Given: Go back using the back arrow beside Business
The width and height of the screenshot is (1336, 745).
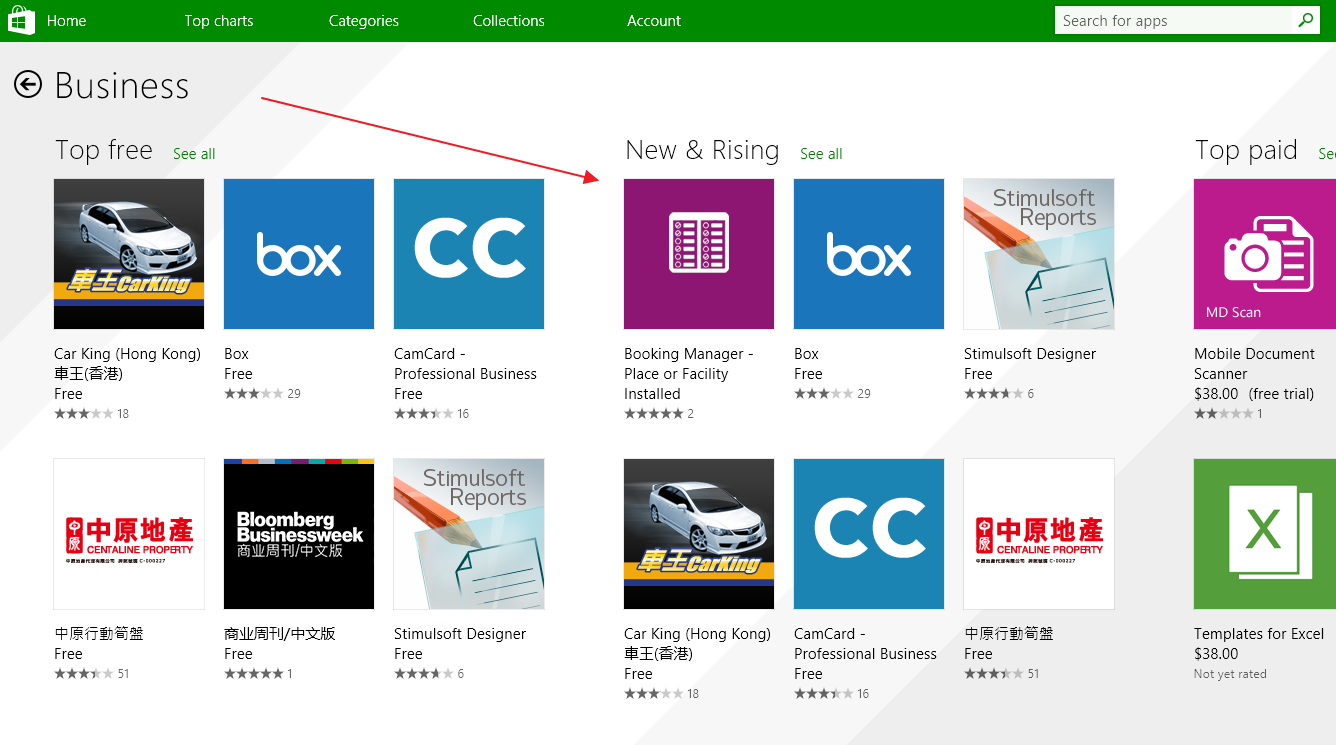Looking at the screenshot, I should [x=28, y=85].
